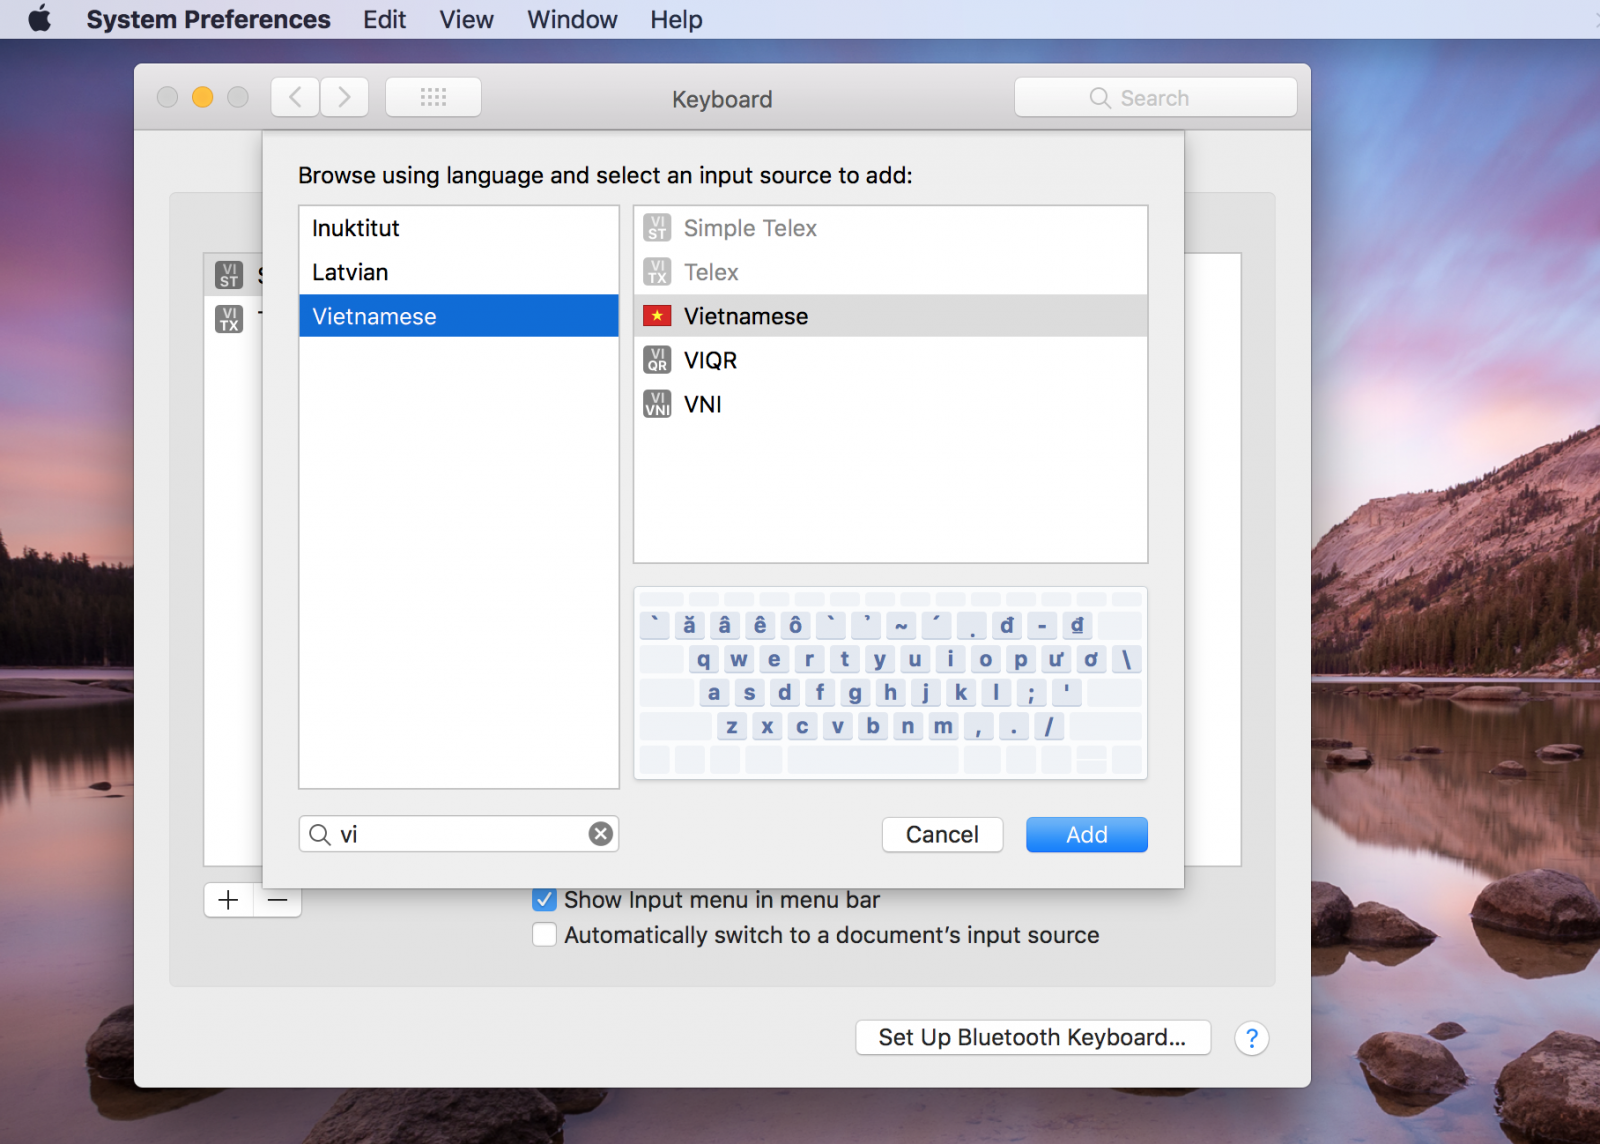Toggle Show Input menu in menu bar
The image size is (1600, 1144).
coord(544,899)
